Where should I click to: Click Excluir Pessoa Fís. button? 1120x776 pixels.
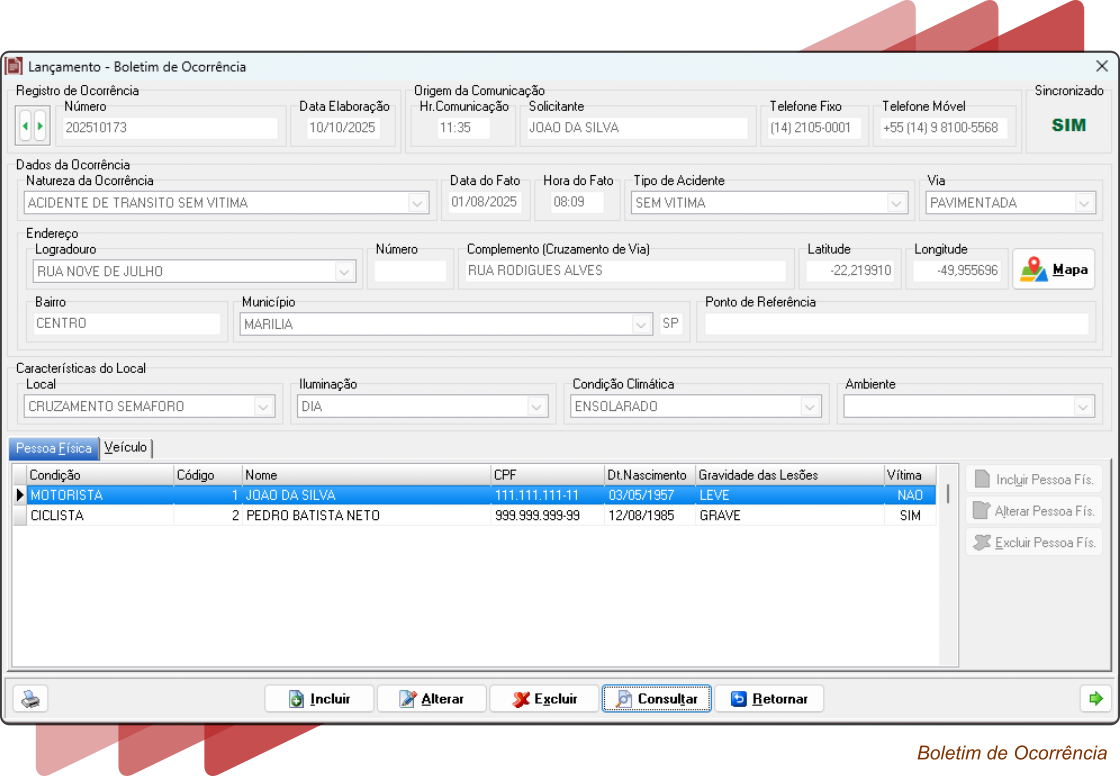pos(1034,543)
